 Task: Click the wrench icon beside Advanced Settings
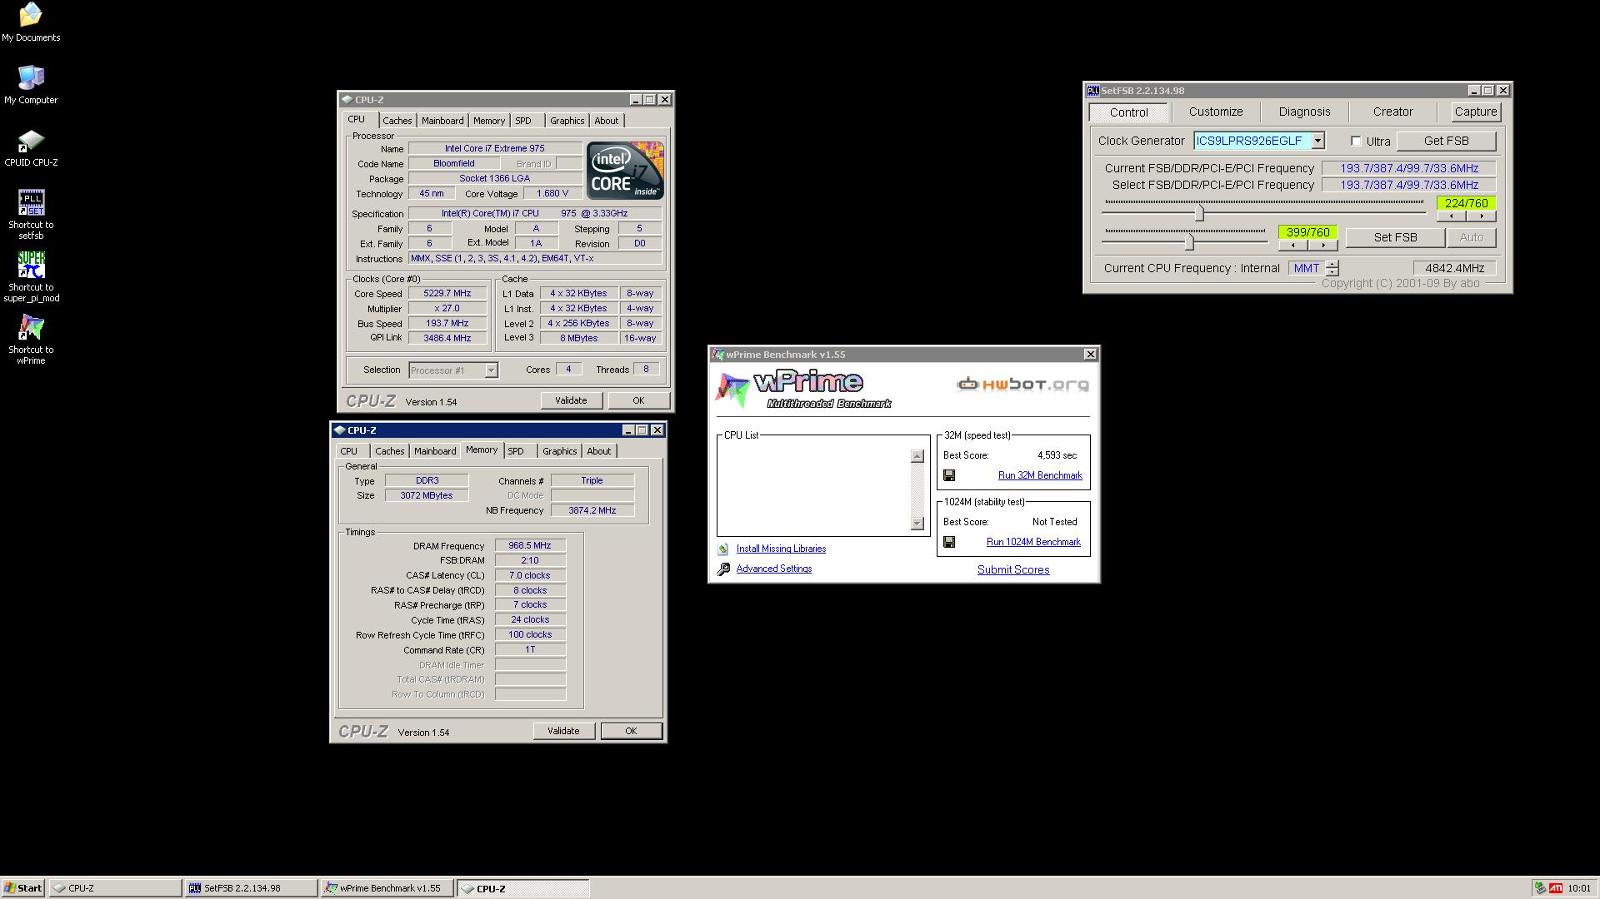point(723,569)
